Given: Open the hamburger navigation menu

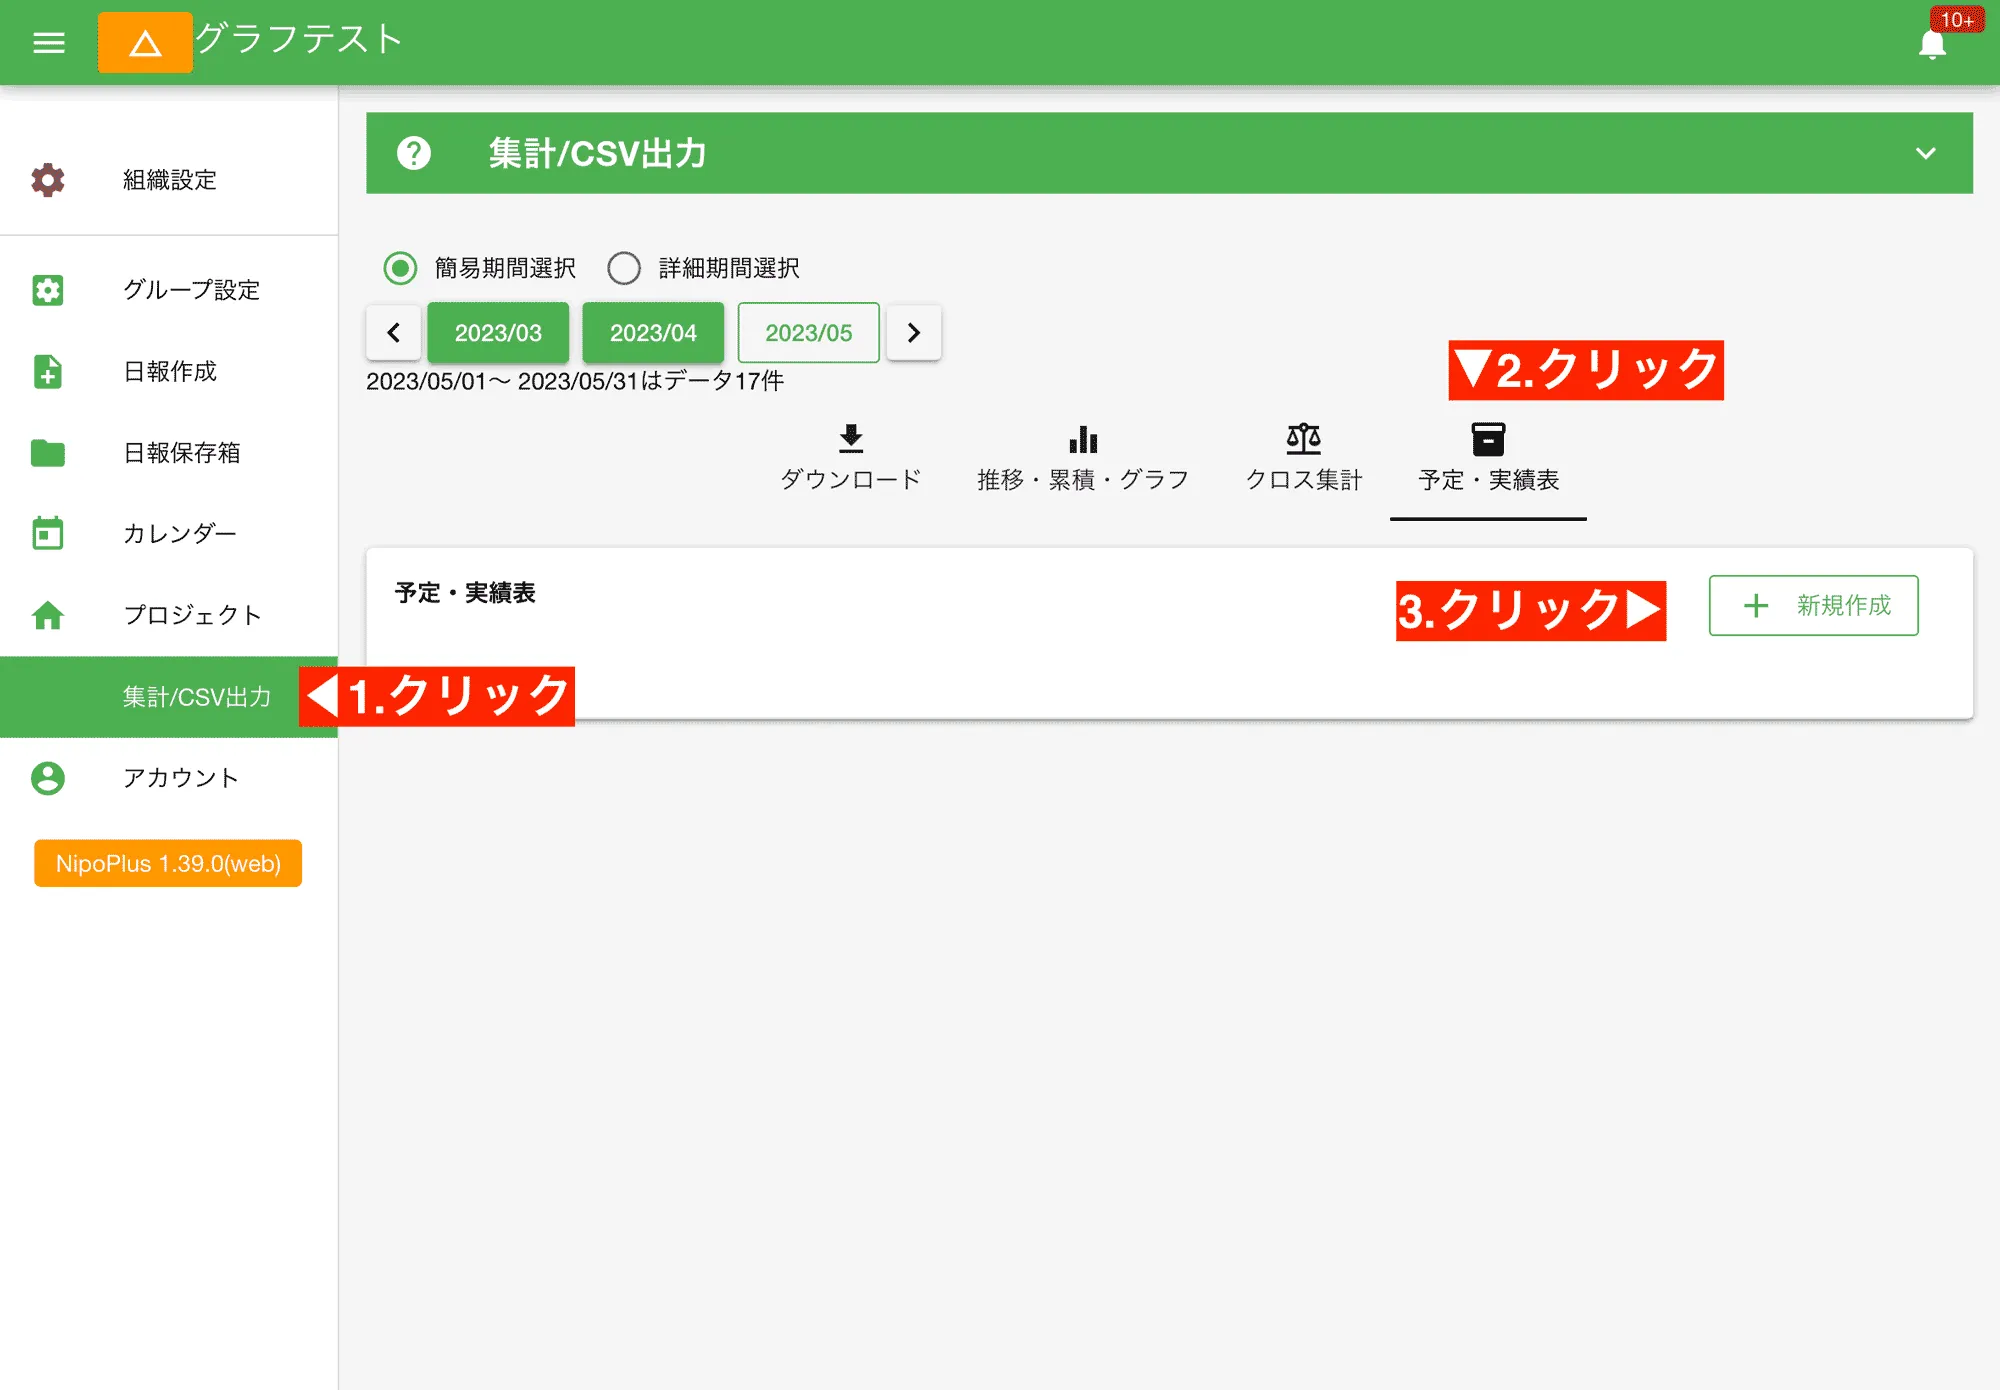Looking at the screenshot, I should tap(47, 42).
